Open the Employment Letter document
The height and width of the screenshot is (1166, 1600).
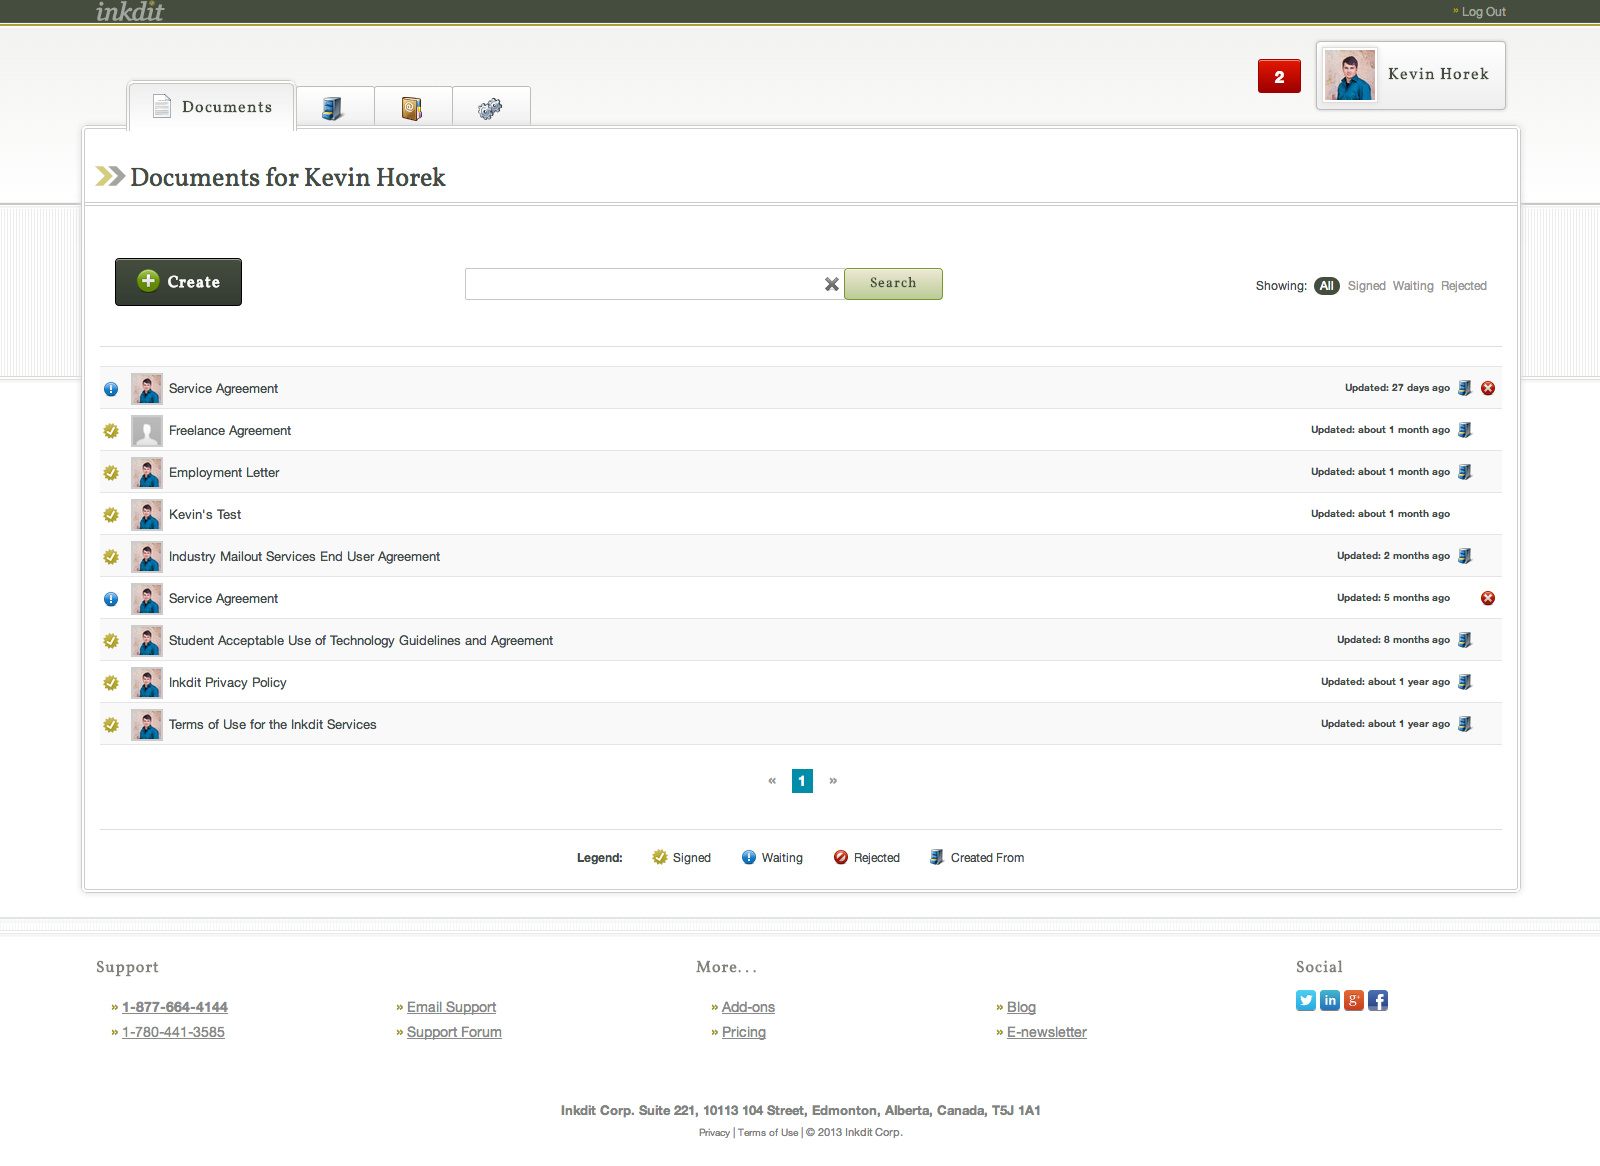coord(224,473)
